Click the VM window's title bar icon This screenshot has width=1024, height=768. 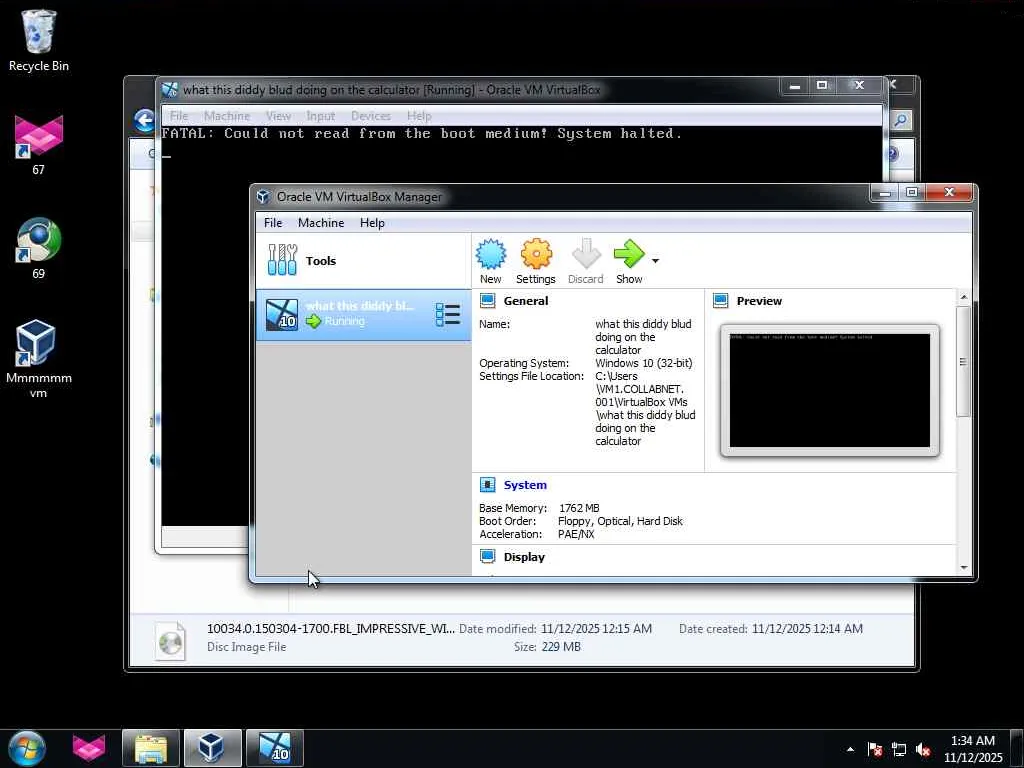[x=170, y=89]
